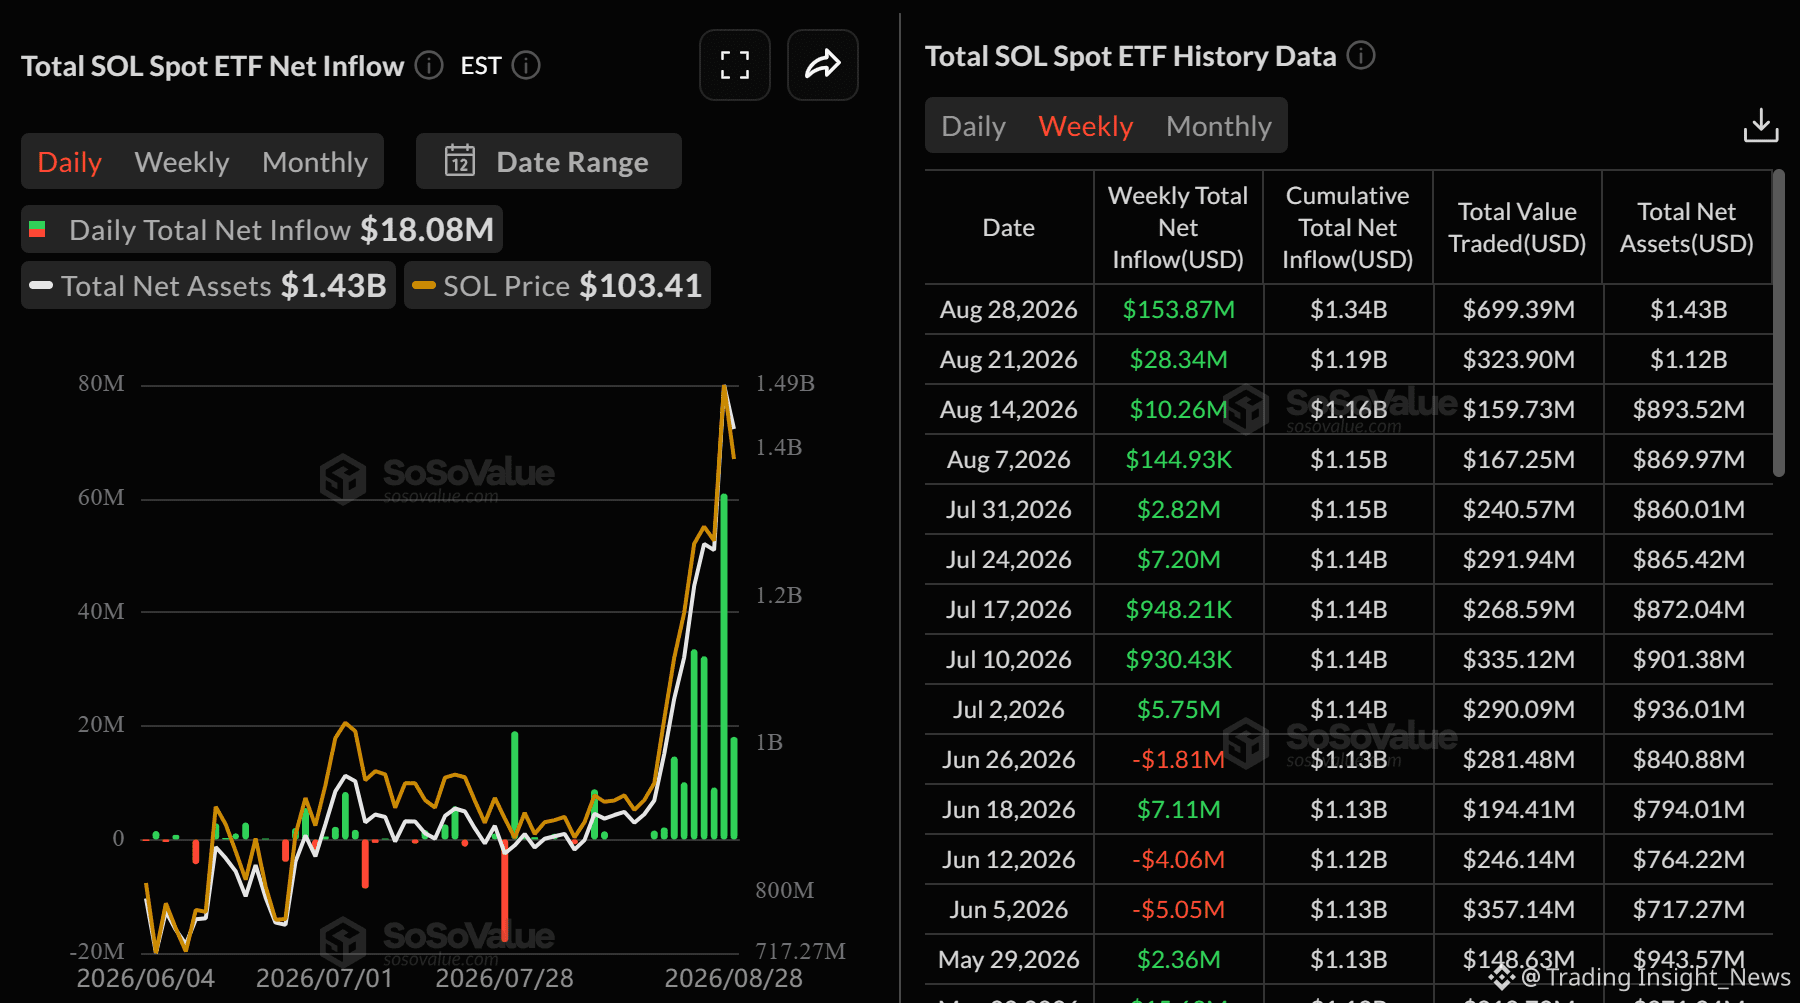Click the $948.21K weekly inflow value
Image resolution: width=1800 pixels, height=1003 pixels.
tap(1179, 610)
